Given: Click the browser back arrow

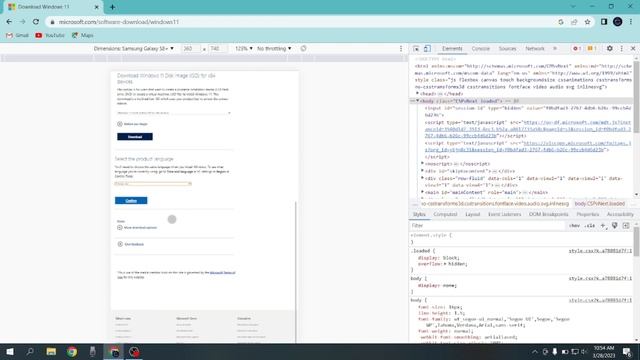Looking at the screenshot, I should pyautogui.click(x=9, y=22).
